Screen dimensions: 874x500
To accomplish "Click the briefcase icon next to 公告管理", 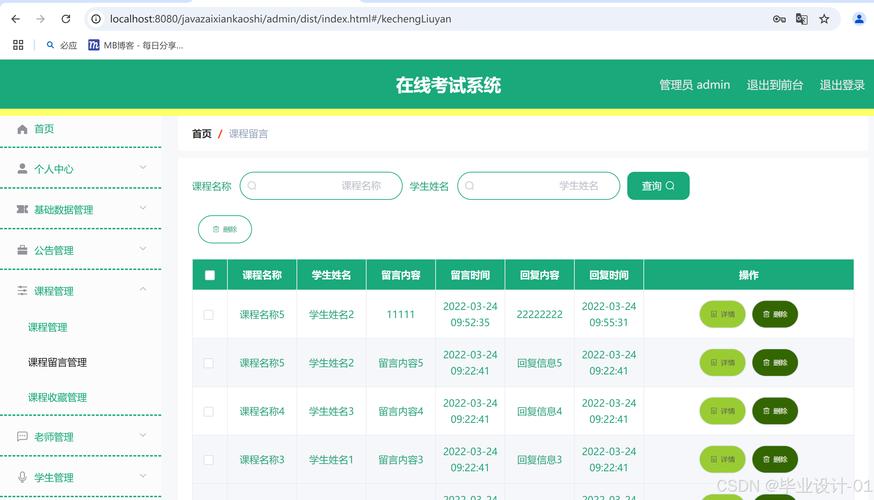I will (x=22, y=250).
